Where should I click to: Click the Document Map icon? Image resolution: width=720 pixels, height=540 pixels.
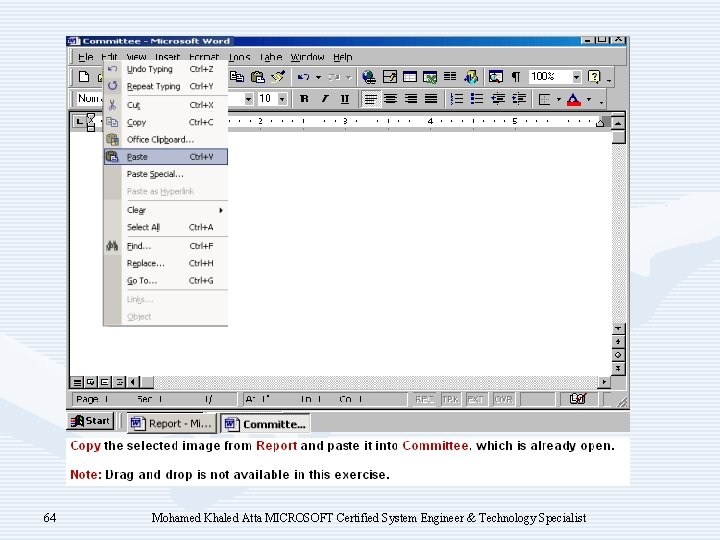[x=496, y=77]
